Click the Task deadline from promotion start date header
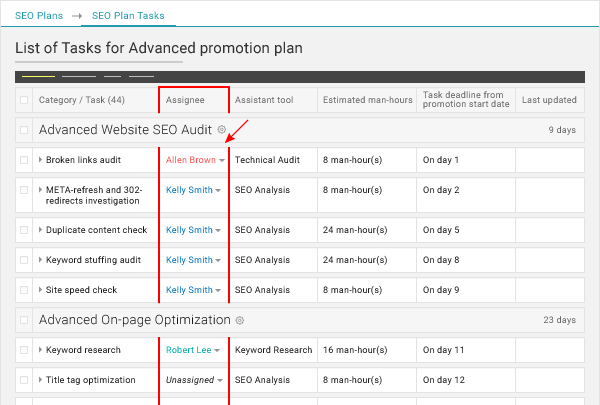Viewport: 600px width, 405px height. pos(466,100)
